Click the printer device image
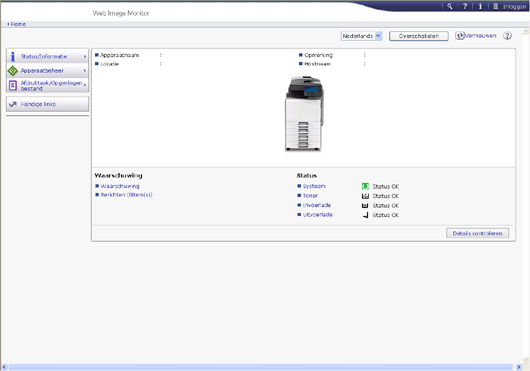 coord(304,114)
